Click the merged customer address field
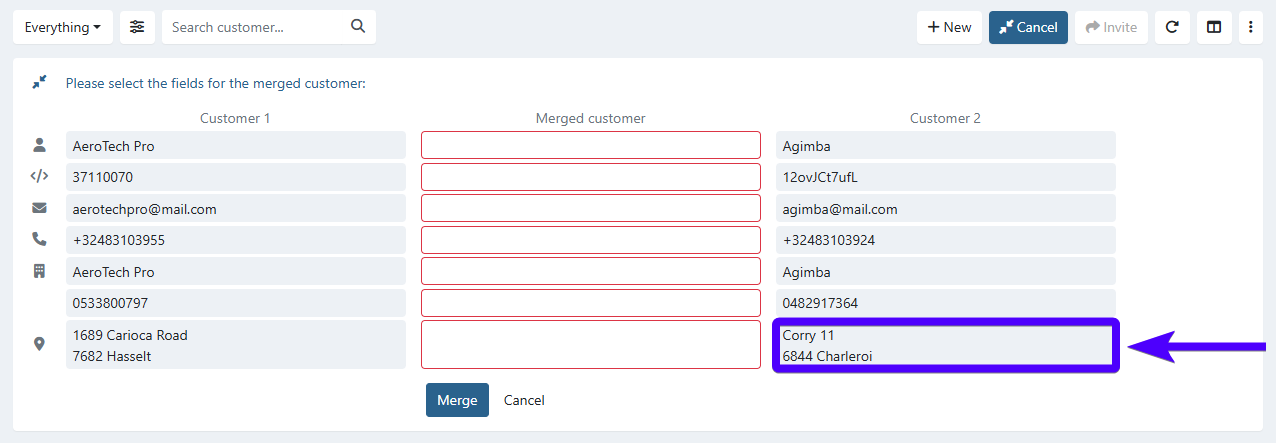Screen dimensions: 1276x443 tap(590, 345)
